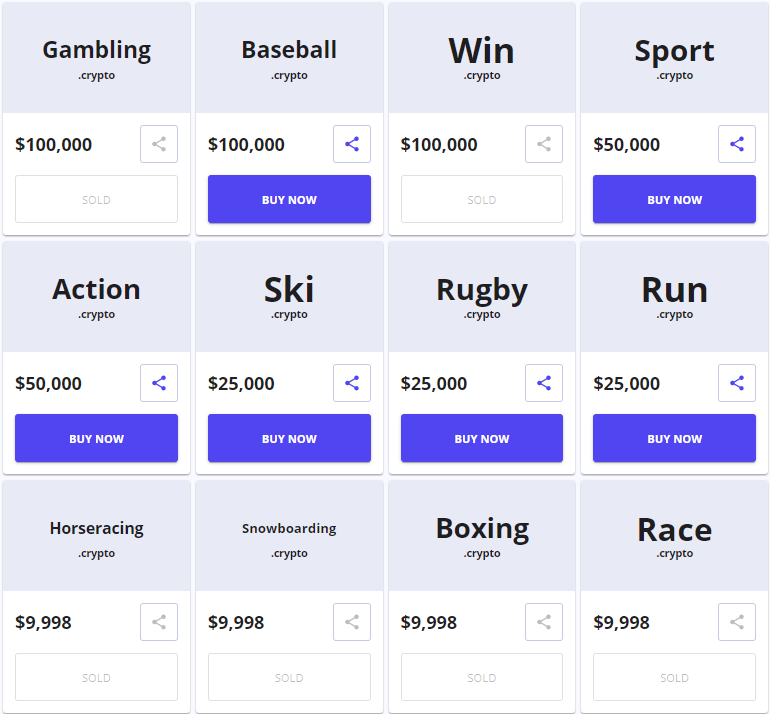The height and width of the screenshot is (714, 770).
Task: Share the Rugby.crypto listing
Action: (x=544, y=383)
